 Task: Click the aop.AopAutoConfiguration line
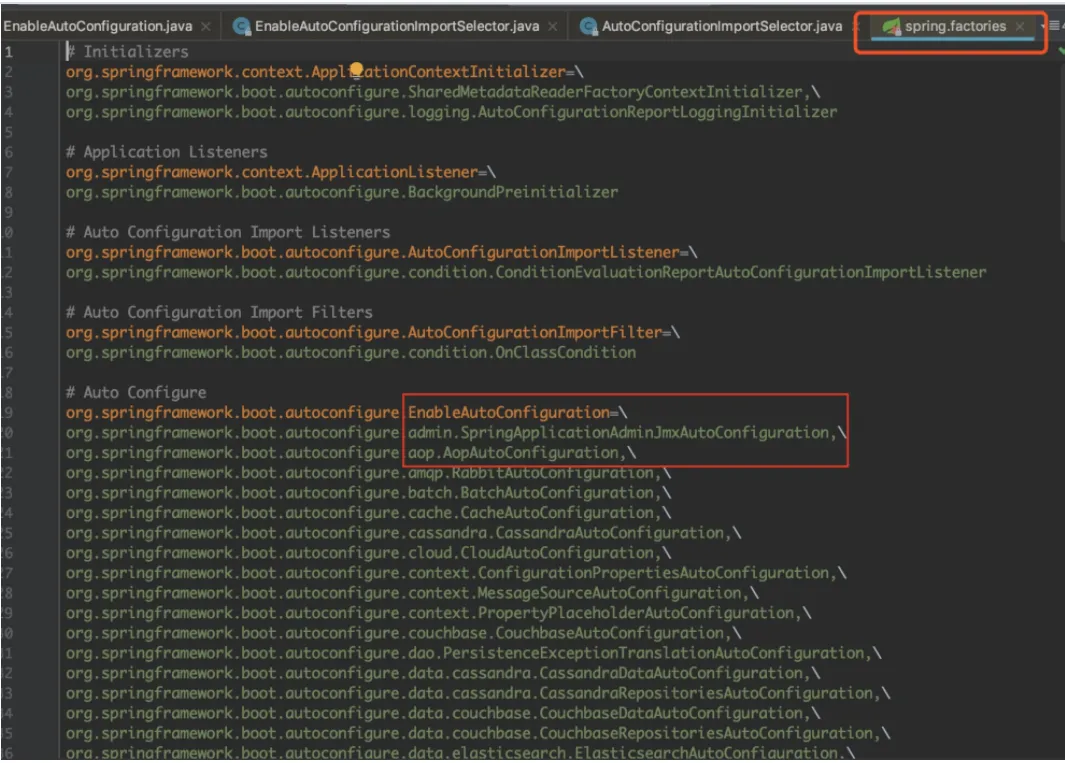350,453
